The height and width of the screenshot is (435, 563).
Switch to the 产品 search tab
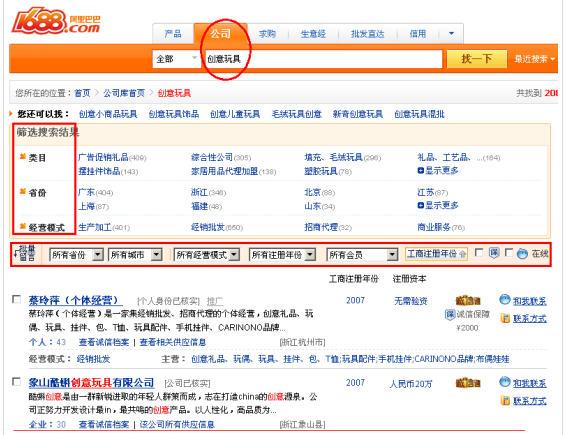pyautogui.click(x=173, y=34)
